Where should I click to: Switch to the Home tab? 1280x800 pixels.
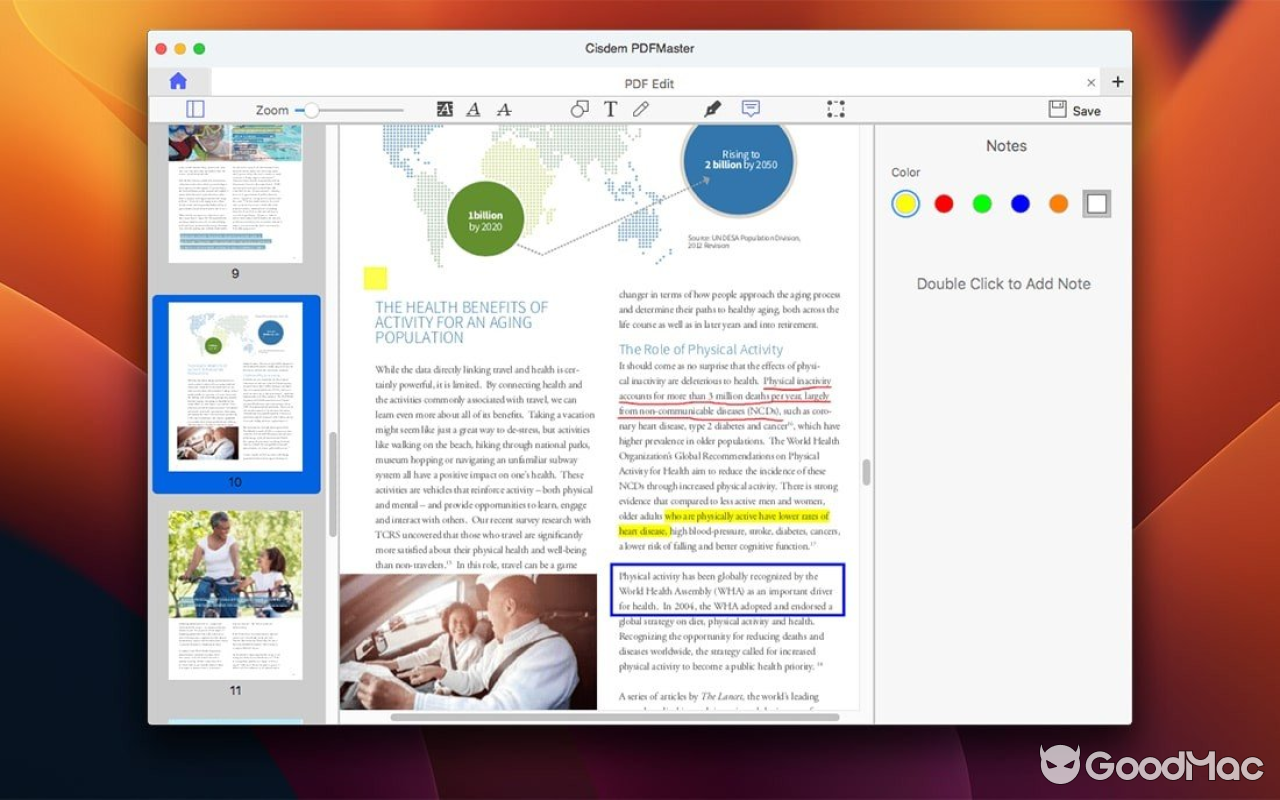coord(180,81)
